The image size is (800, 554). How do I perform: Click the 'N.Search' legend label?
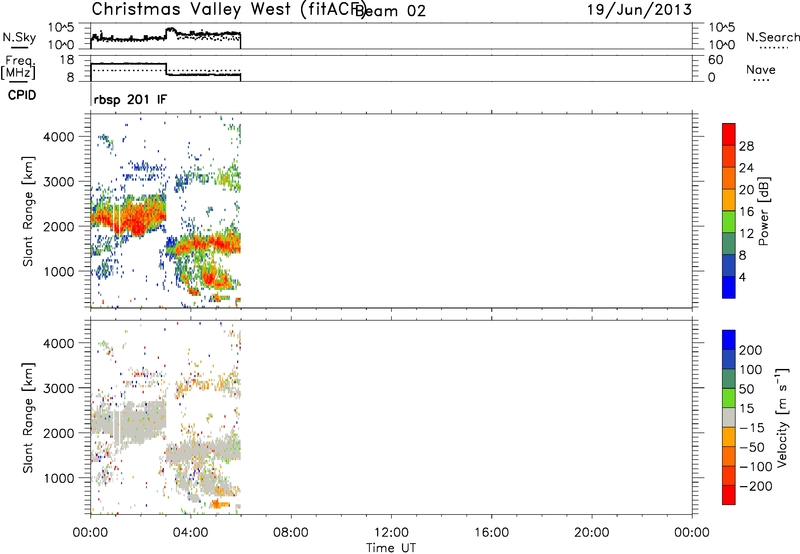pyautogui.click(x=772, y=37)
